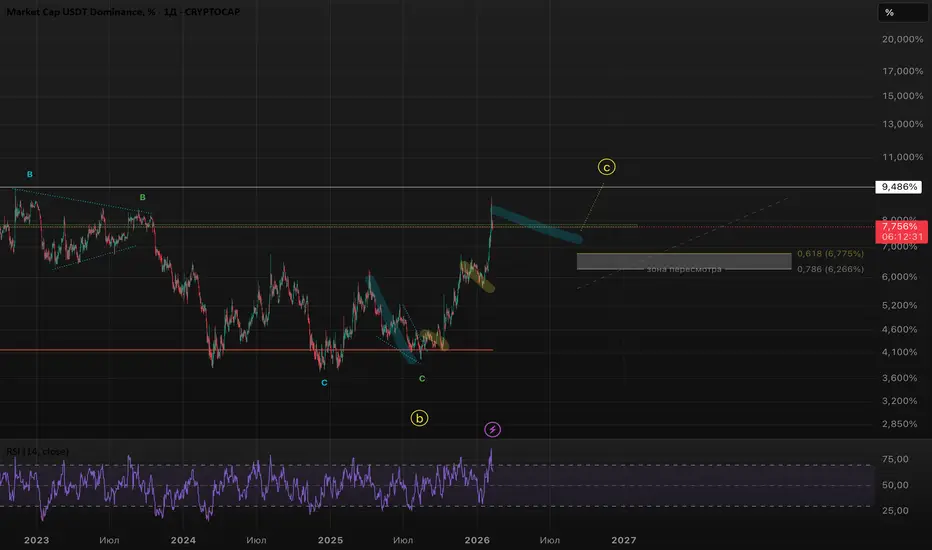This screenshot has width=932, height=550.
Task: Select the cyan 'C' wave label
Action: tap(324, 382)
